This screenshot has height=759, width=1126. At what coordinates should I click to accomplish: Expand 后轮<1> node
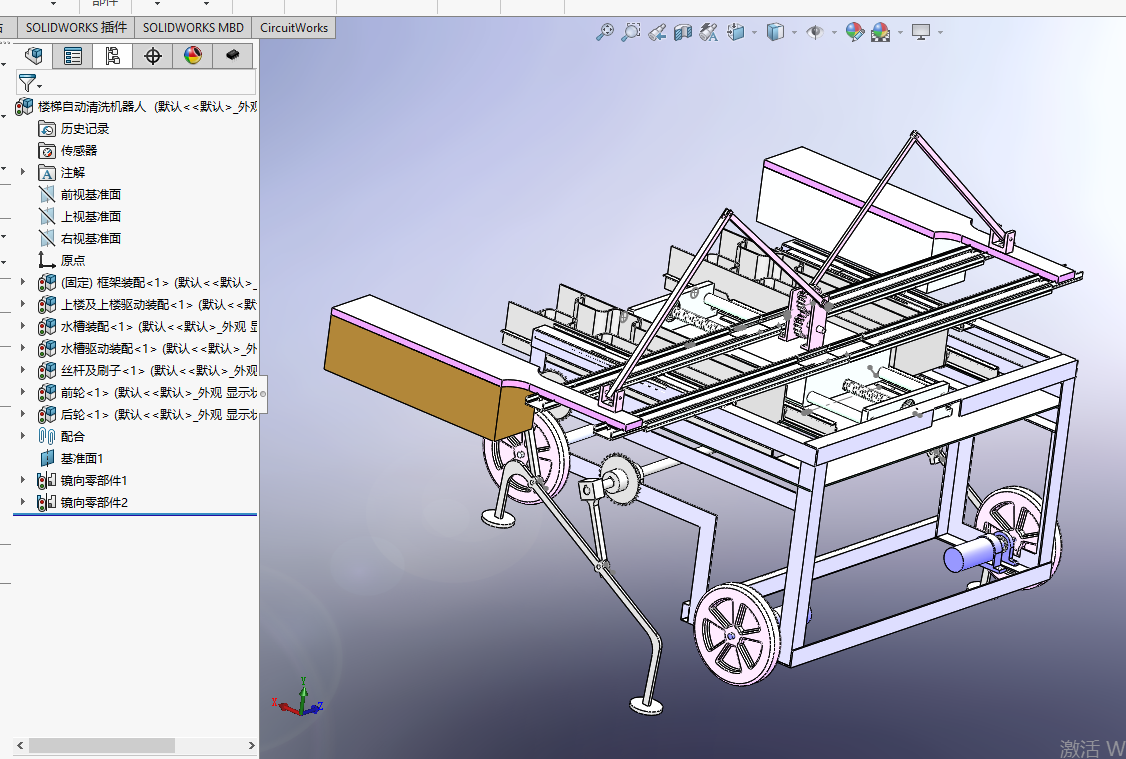click(x=23, y=414)
